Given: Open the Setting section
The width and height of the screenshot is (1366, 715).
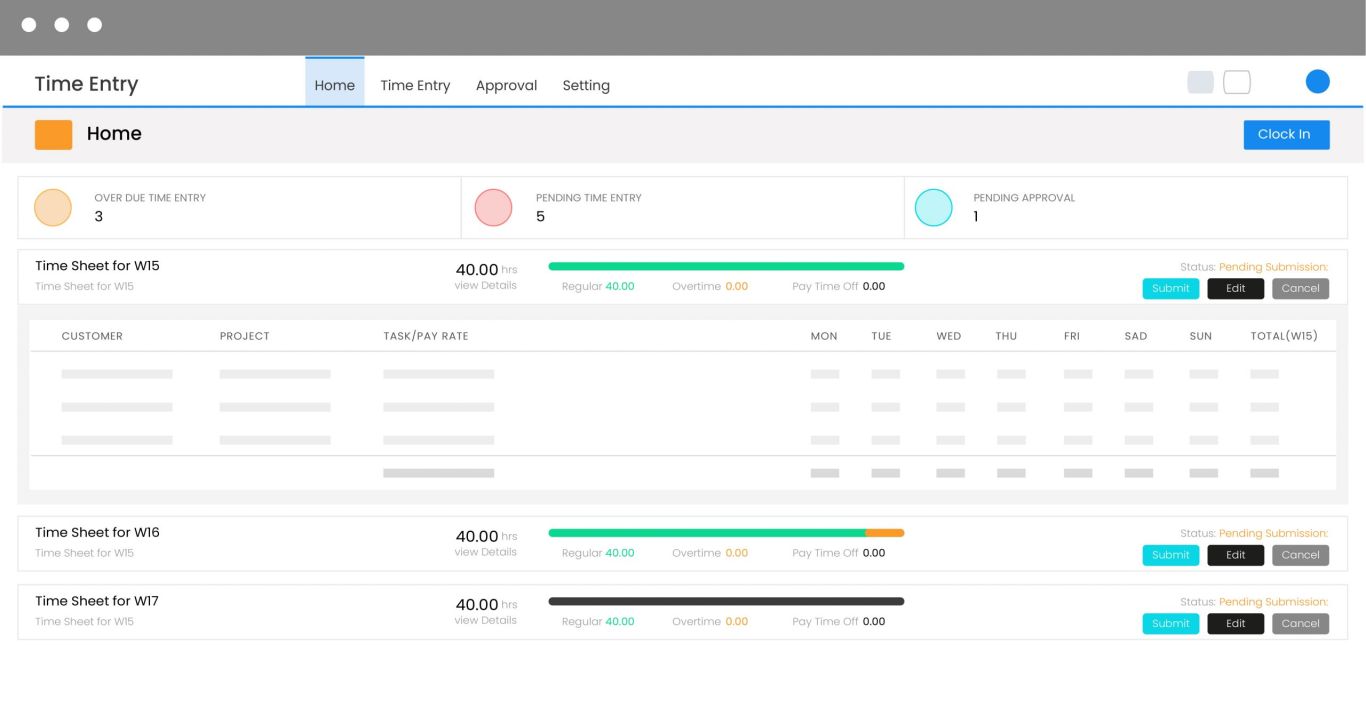Looking at the screenshot, I should [586, 85].
